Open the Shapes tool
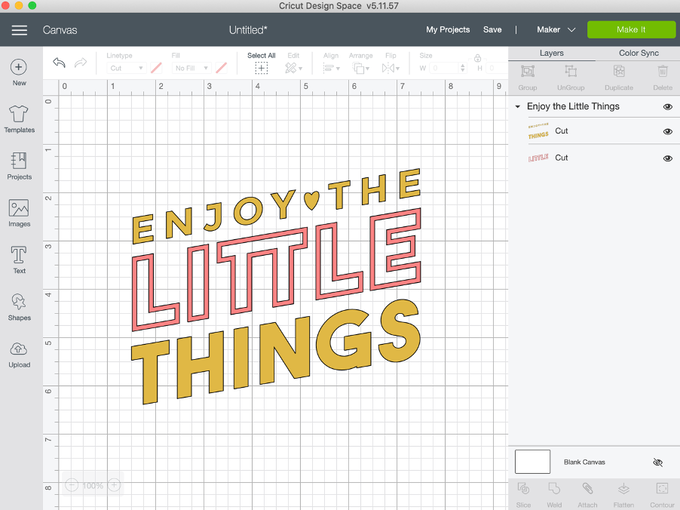The width and height of the screenshot is (680, 510). click(19, 306)
